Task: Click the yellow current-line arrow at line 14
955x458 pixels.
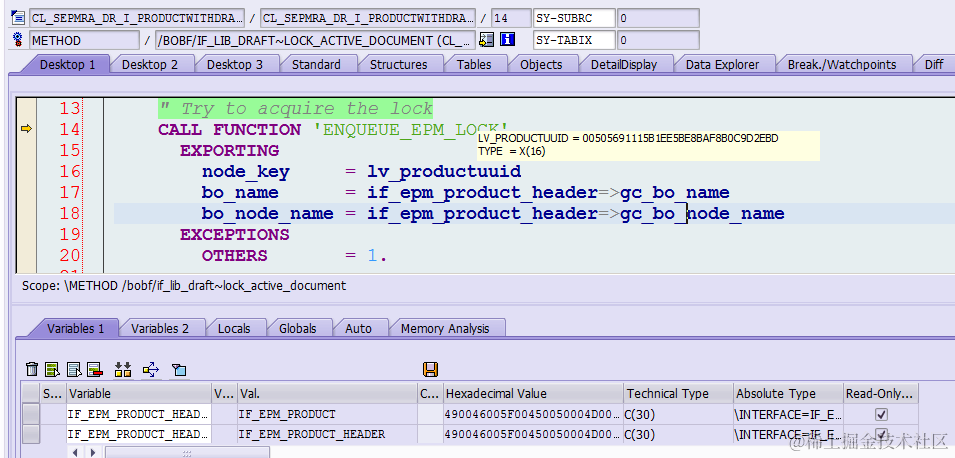Action: [26, 129]
